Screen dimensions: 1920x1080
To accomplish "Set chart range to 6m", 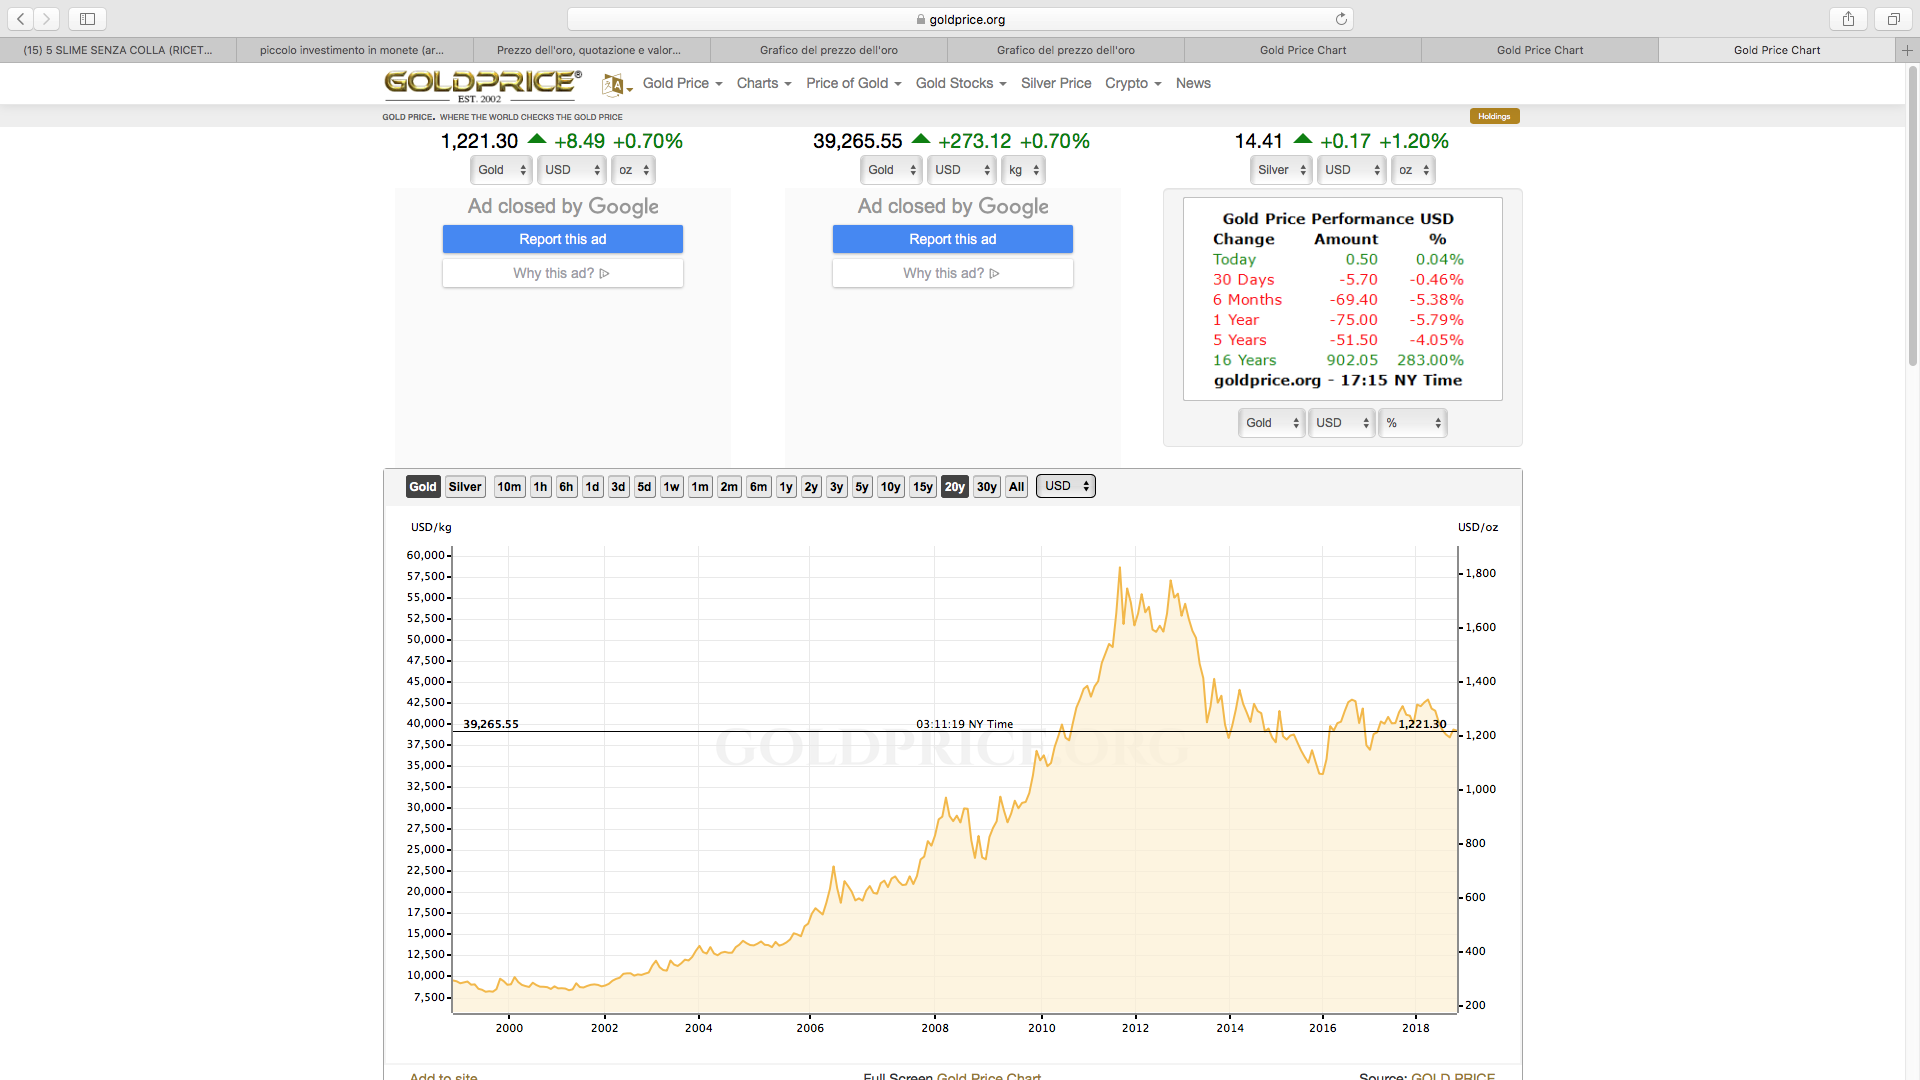I will click(759, 487).
